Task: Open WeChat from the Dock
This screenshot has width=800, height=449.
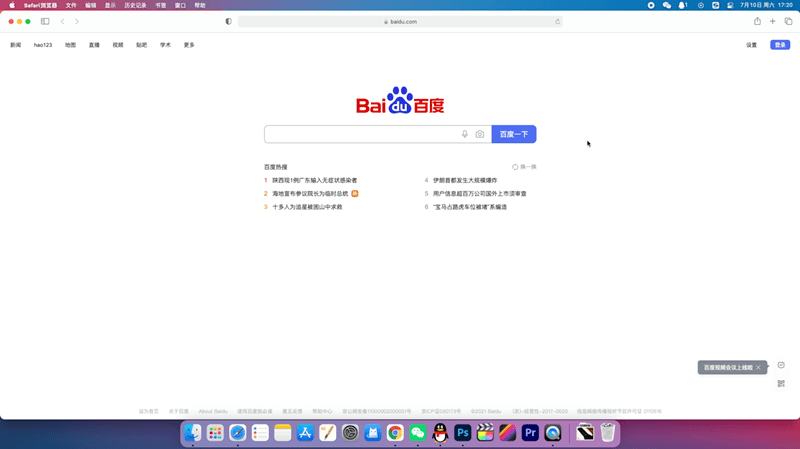Action: coord(417,433)
